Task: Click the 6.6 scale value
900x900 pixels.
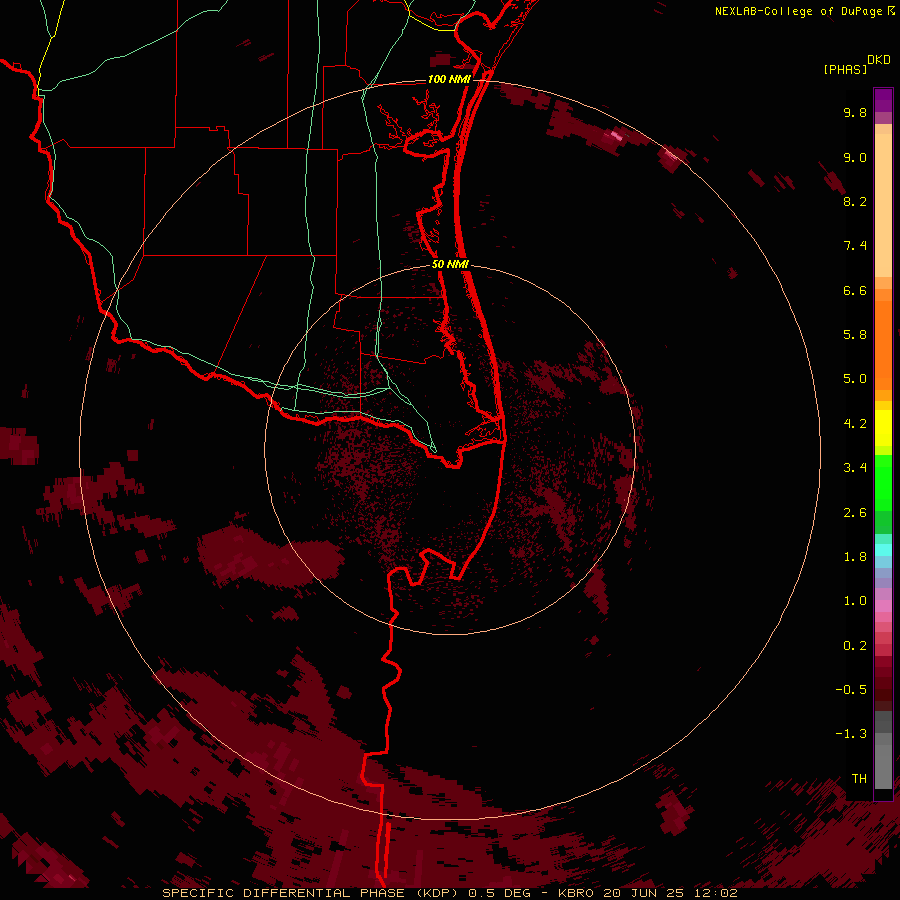Action: (x=855, y=290)
